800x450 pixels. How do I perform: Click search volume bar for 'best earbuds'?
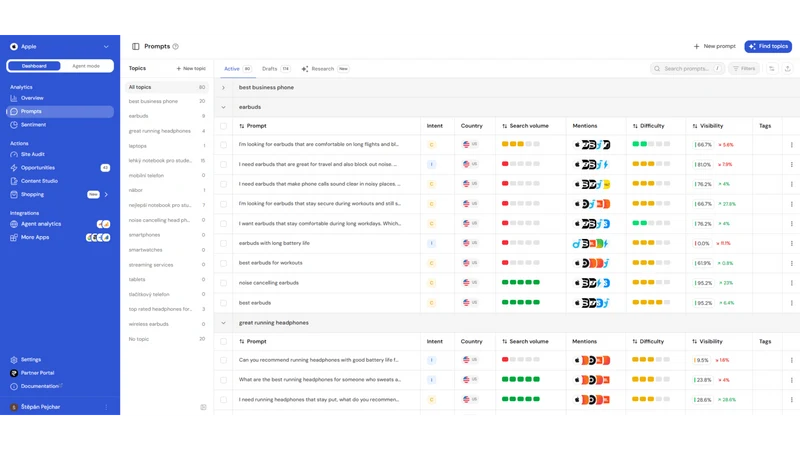coord(520,302)
